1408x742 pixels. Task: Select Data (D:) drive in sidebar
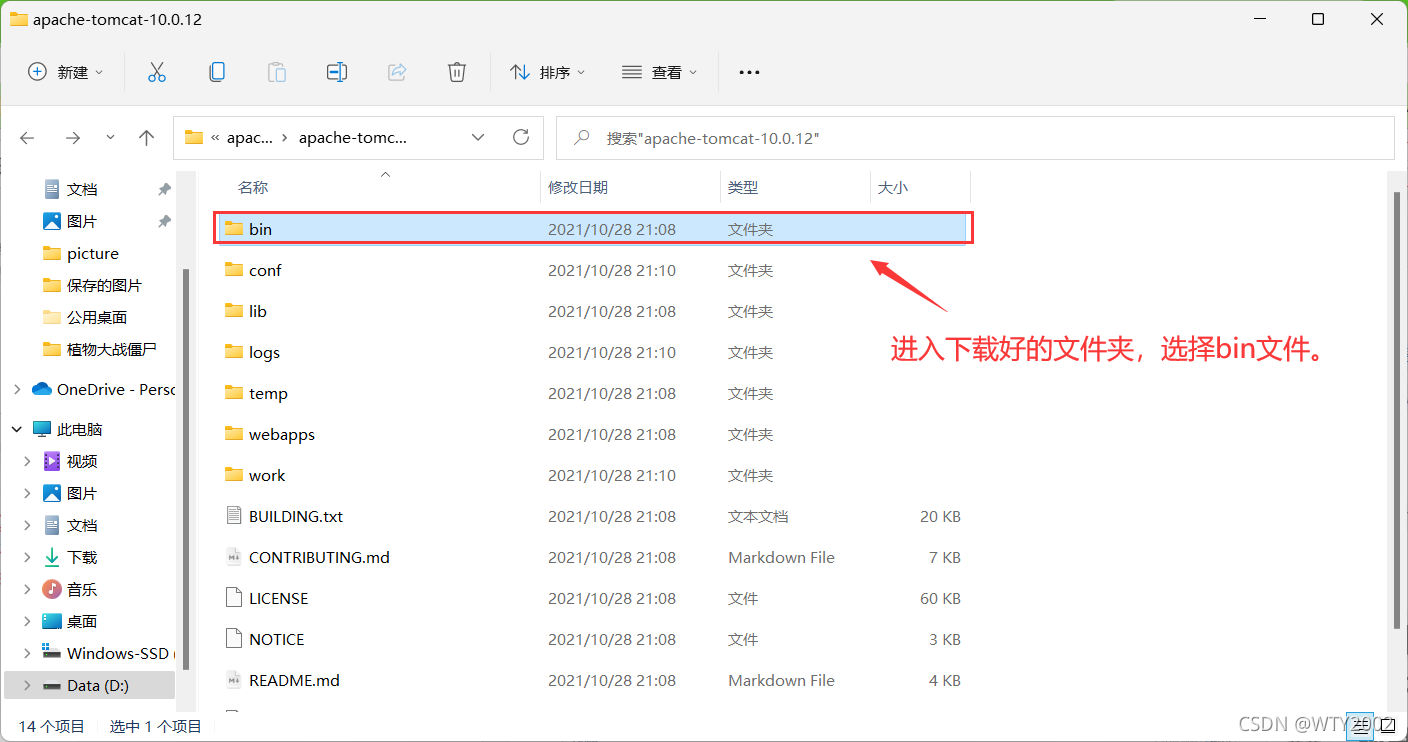90,685
